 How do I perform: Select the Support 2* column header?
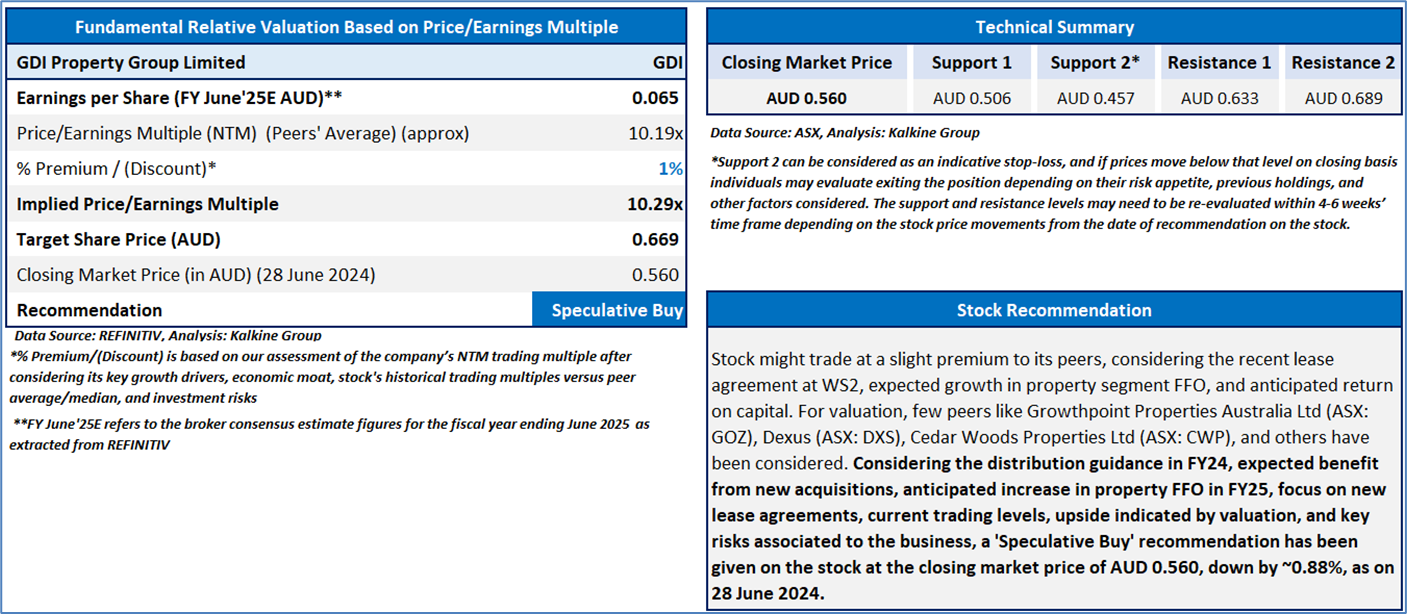1095,63
